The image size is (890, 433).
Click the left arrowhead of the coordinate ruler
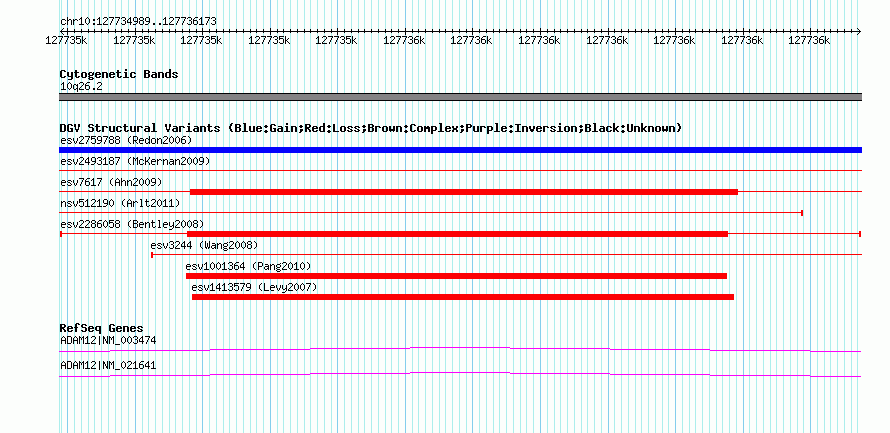pyautogui.click(x=62, y=31)
